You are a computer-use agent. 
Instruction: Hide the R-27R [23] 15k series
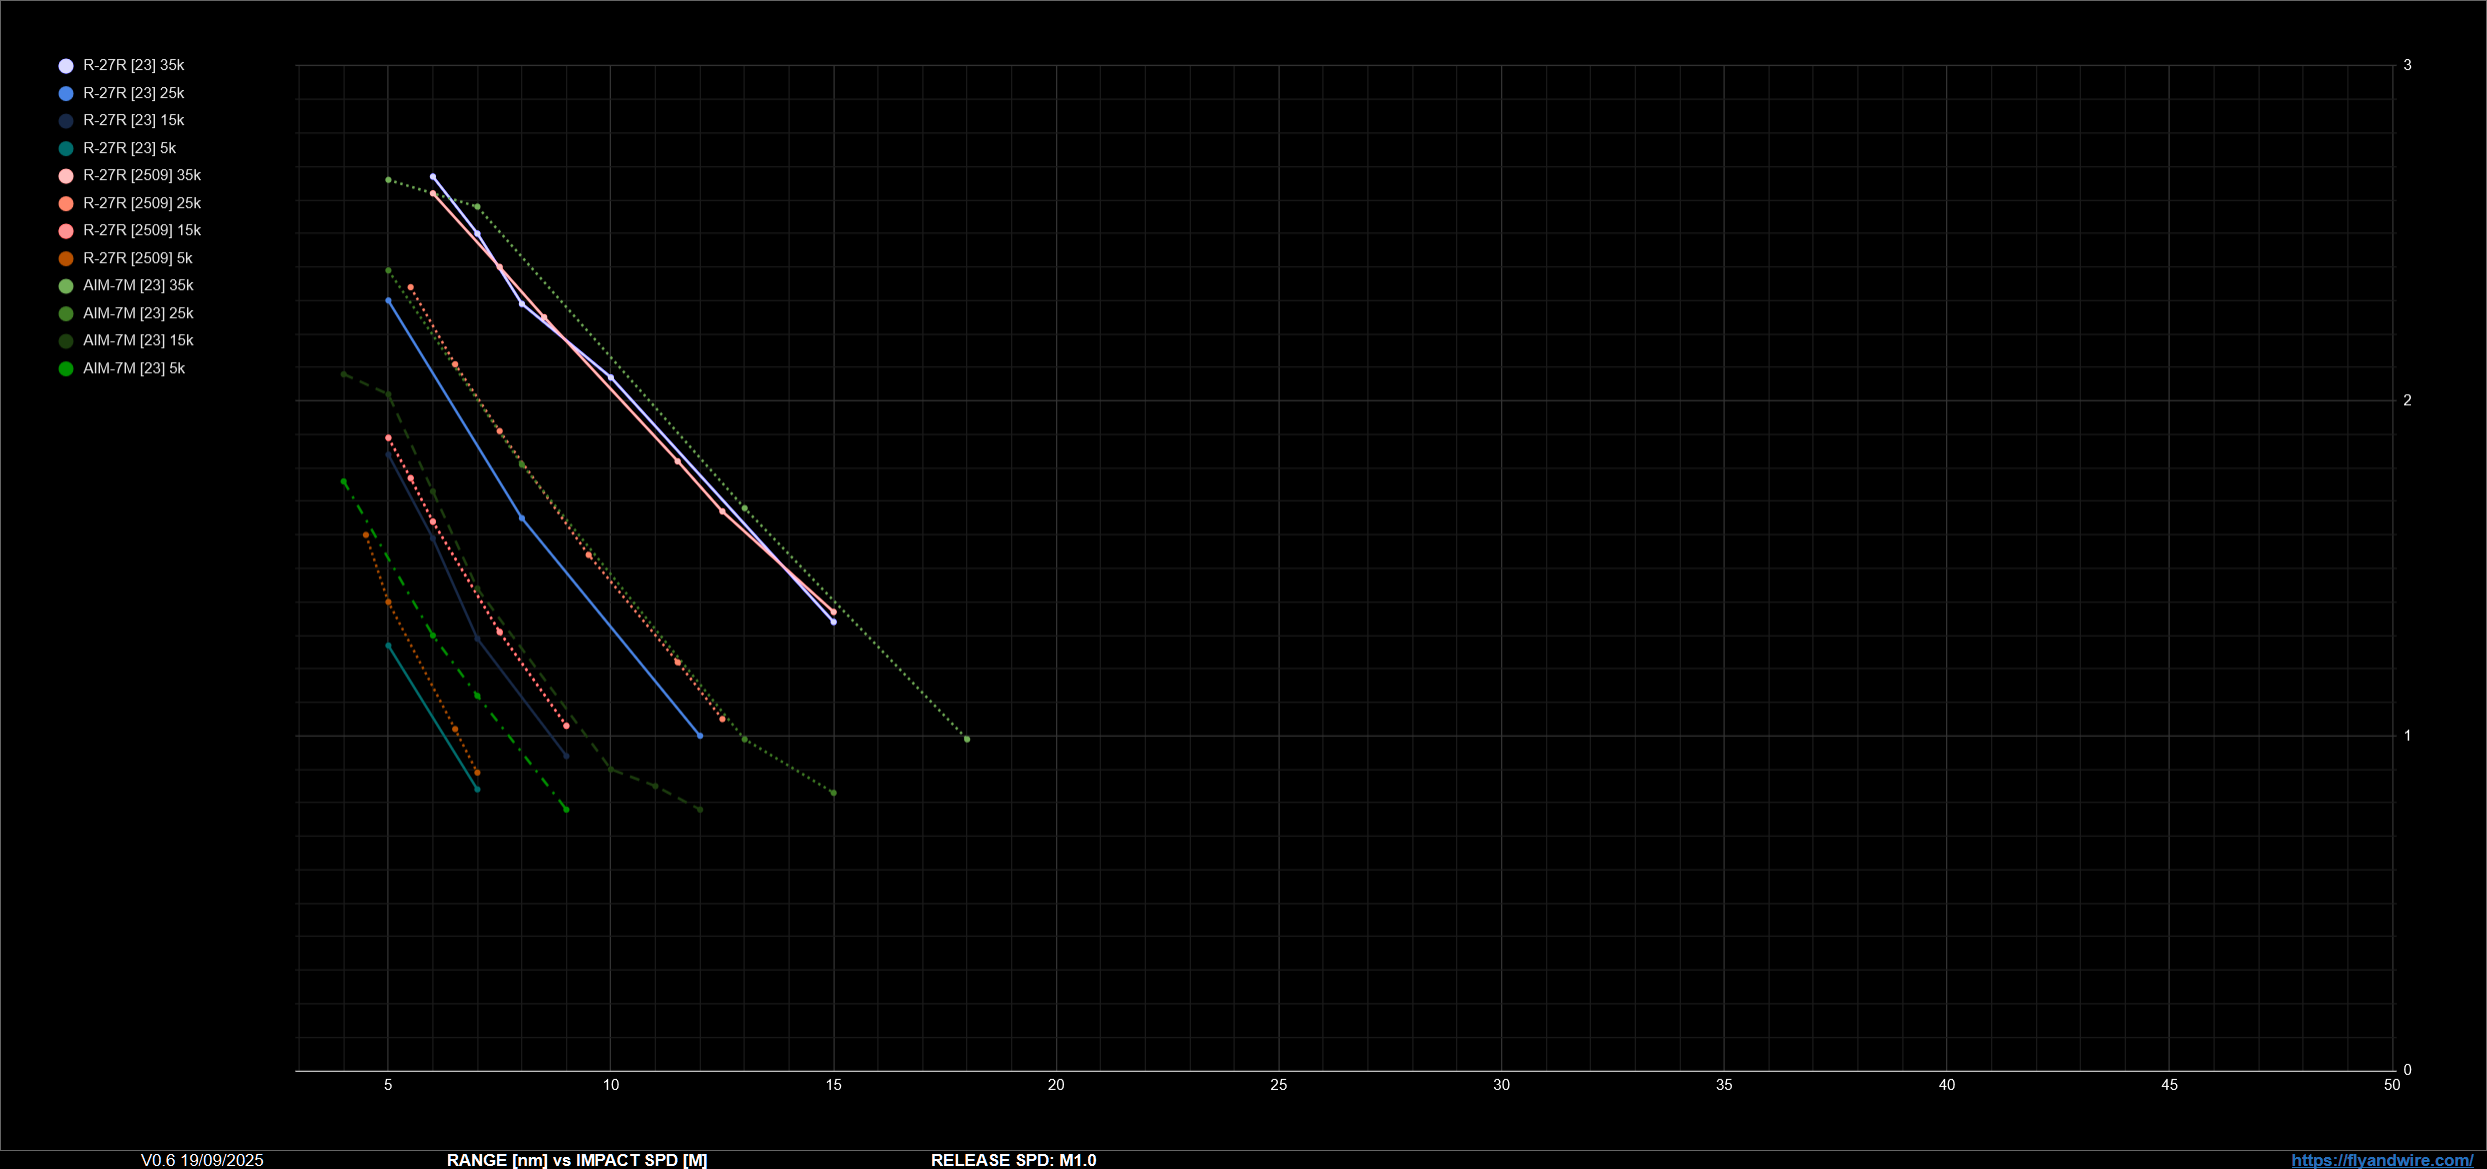coord(133,120)
